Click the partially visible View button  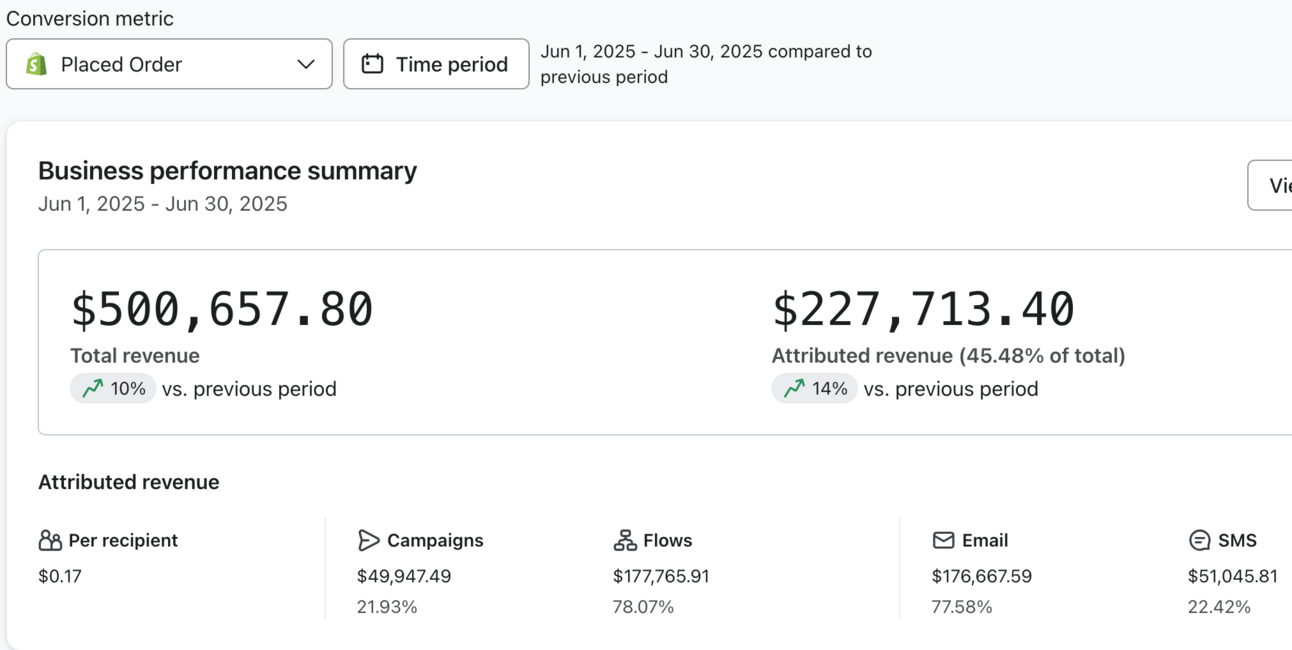(x=1270, y=185)
